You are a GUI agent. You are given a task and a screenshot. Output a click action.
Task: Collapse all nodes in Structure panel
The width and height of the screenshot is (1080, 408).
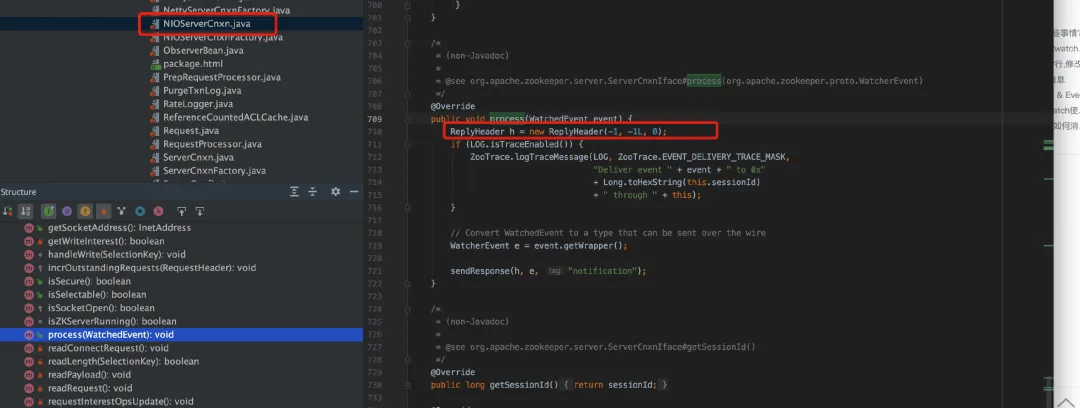313,192
